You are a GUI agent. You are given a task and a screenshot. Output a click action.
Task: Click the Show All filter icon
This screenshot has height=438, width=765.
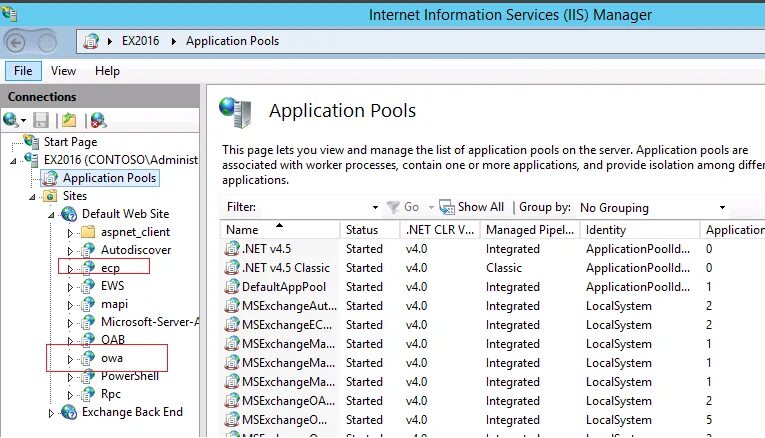(446, 207)
